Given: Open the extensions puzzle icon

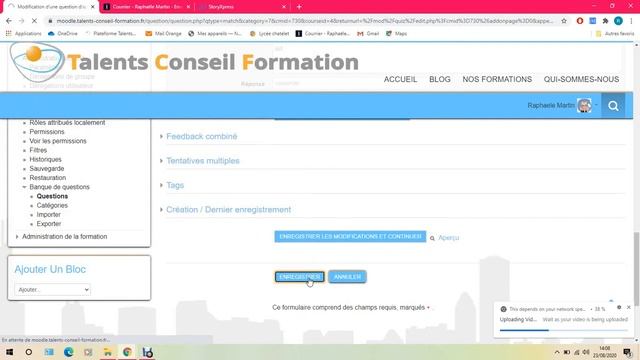Looking at the screenshot, I should (605, 21).
